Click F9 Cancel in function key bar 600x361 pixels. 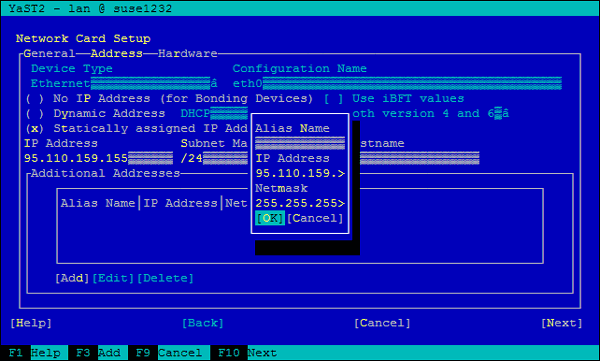click(x=169, y=353)
